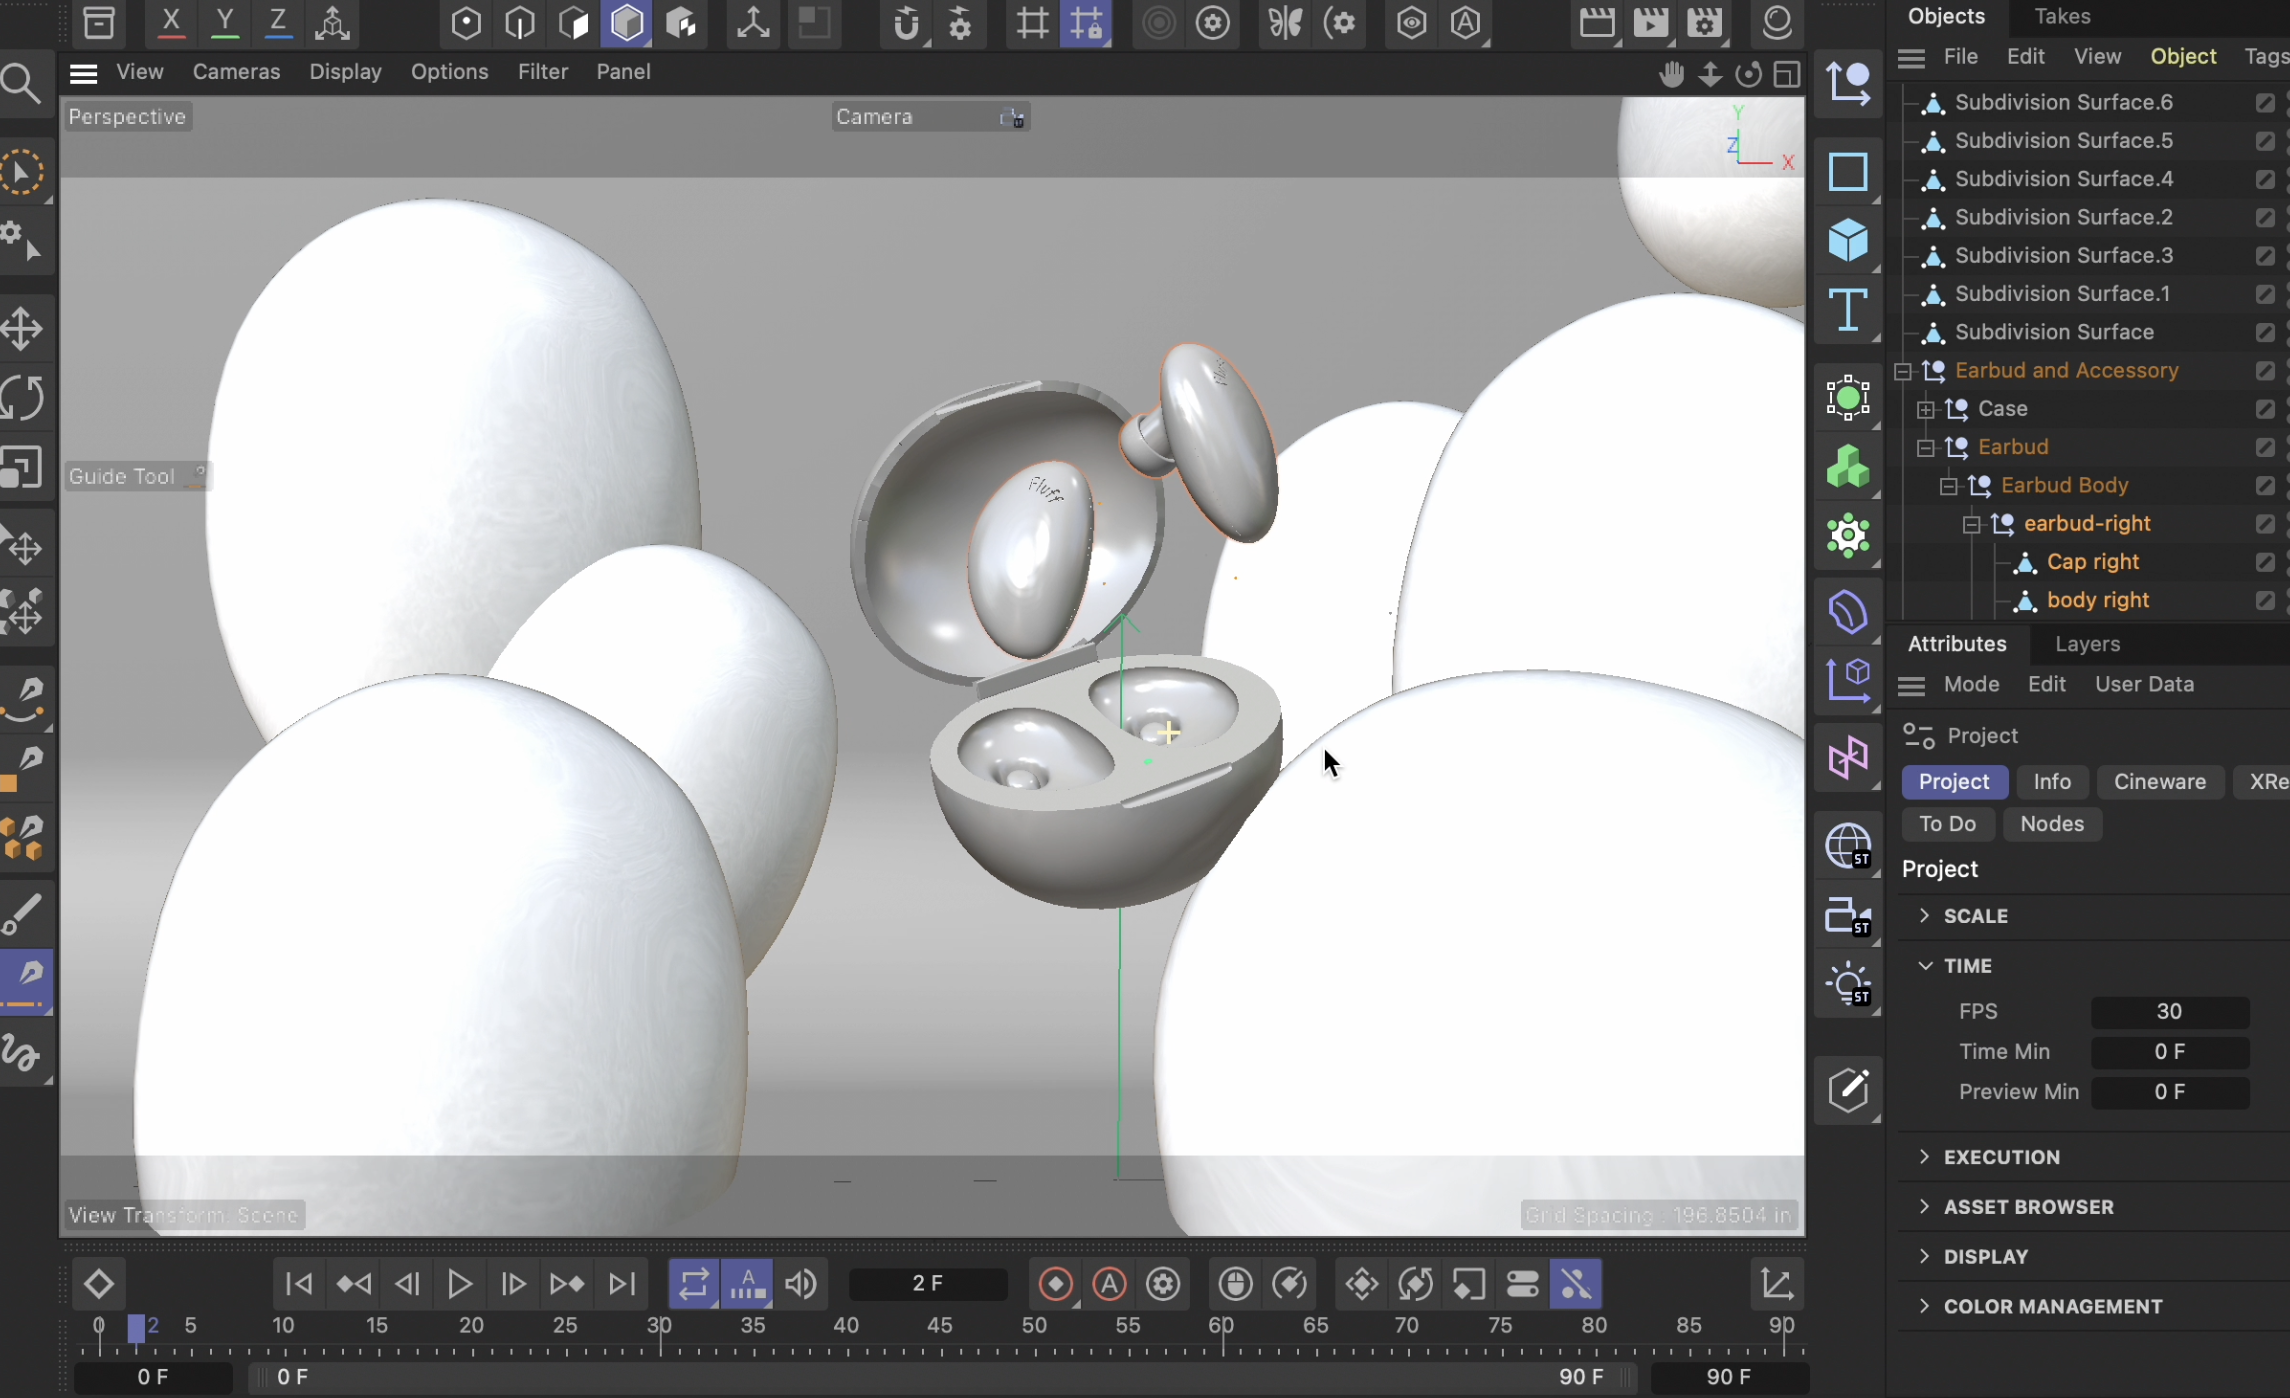Screen dimensions: 2290x1398
Task: Click the Text object icon
Action: [1848, 310]
